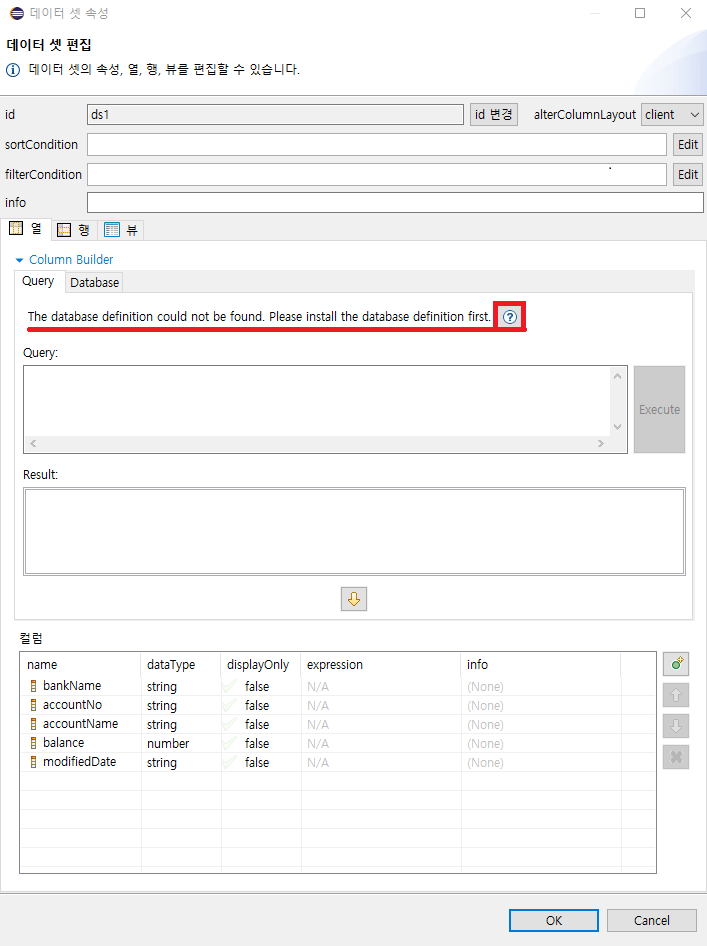This screenshot has width=707, height=946.
Task: Click the move column up arrow
Action: click(676, 694)
